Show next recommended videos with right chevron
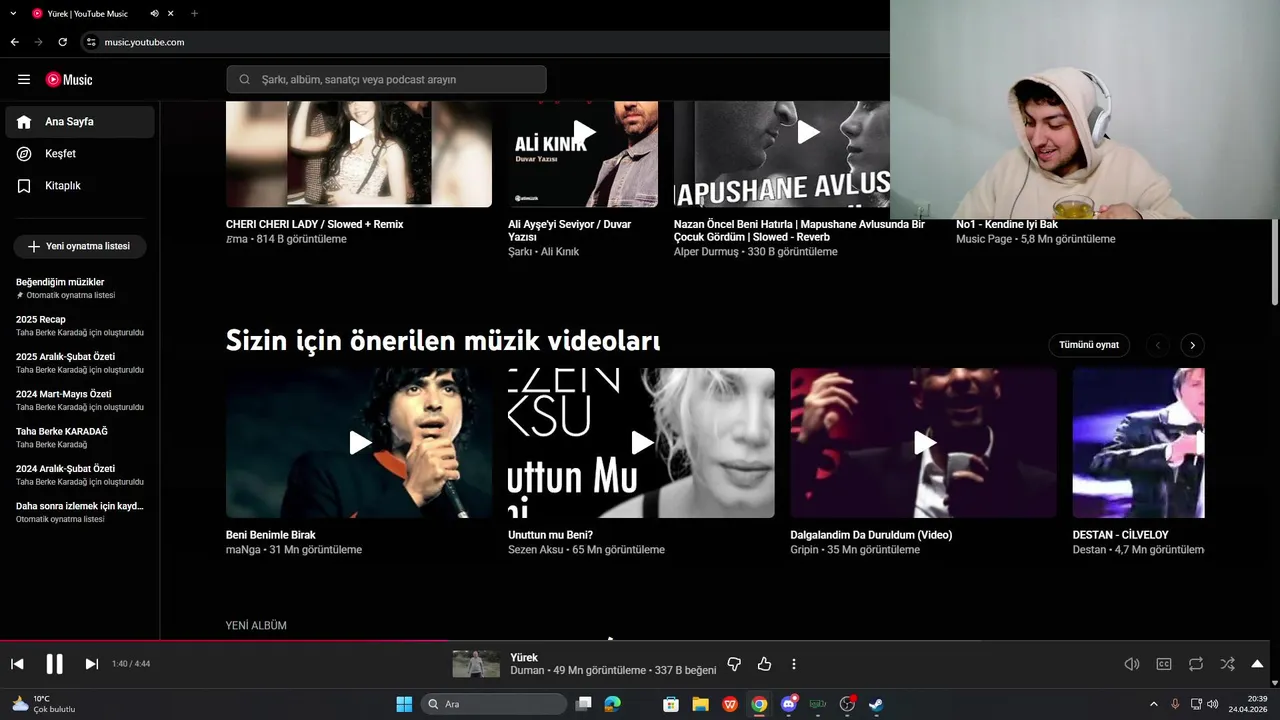The image size is (1280, 720). [x=1192, y=345]
